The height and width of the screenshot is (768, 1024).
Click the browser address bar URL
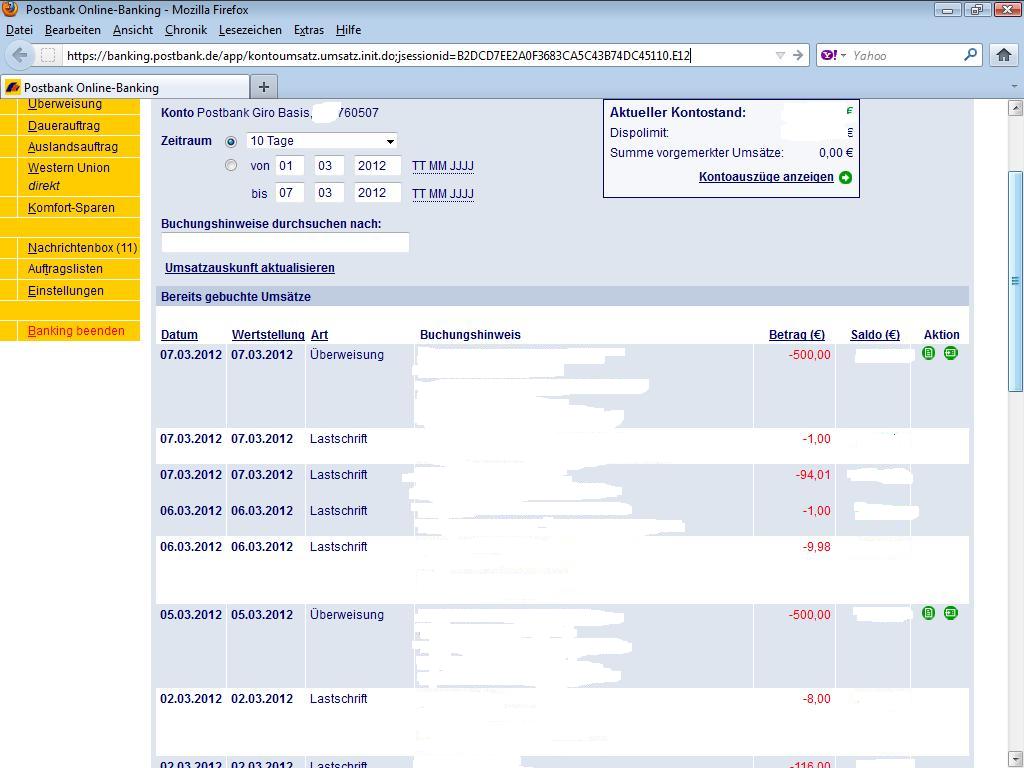[378, 56]
